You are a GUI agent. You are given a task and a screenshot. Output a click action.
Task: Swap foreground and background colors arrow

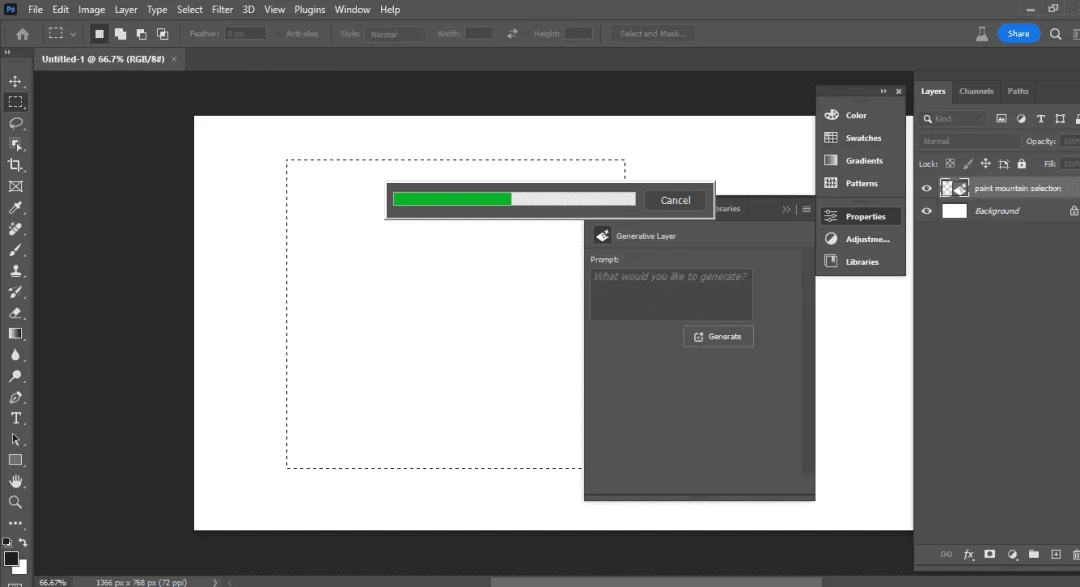pos(23,543)
